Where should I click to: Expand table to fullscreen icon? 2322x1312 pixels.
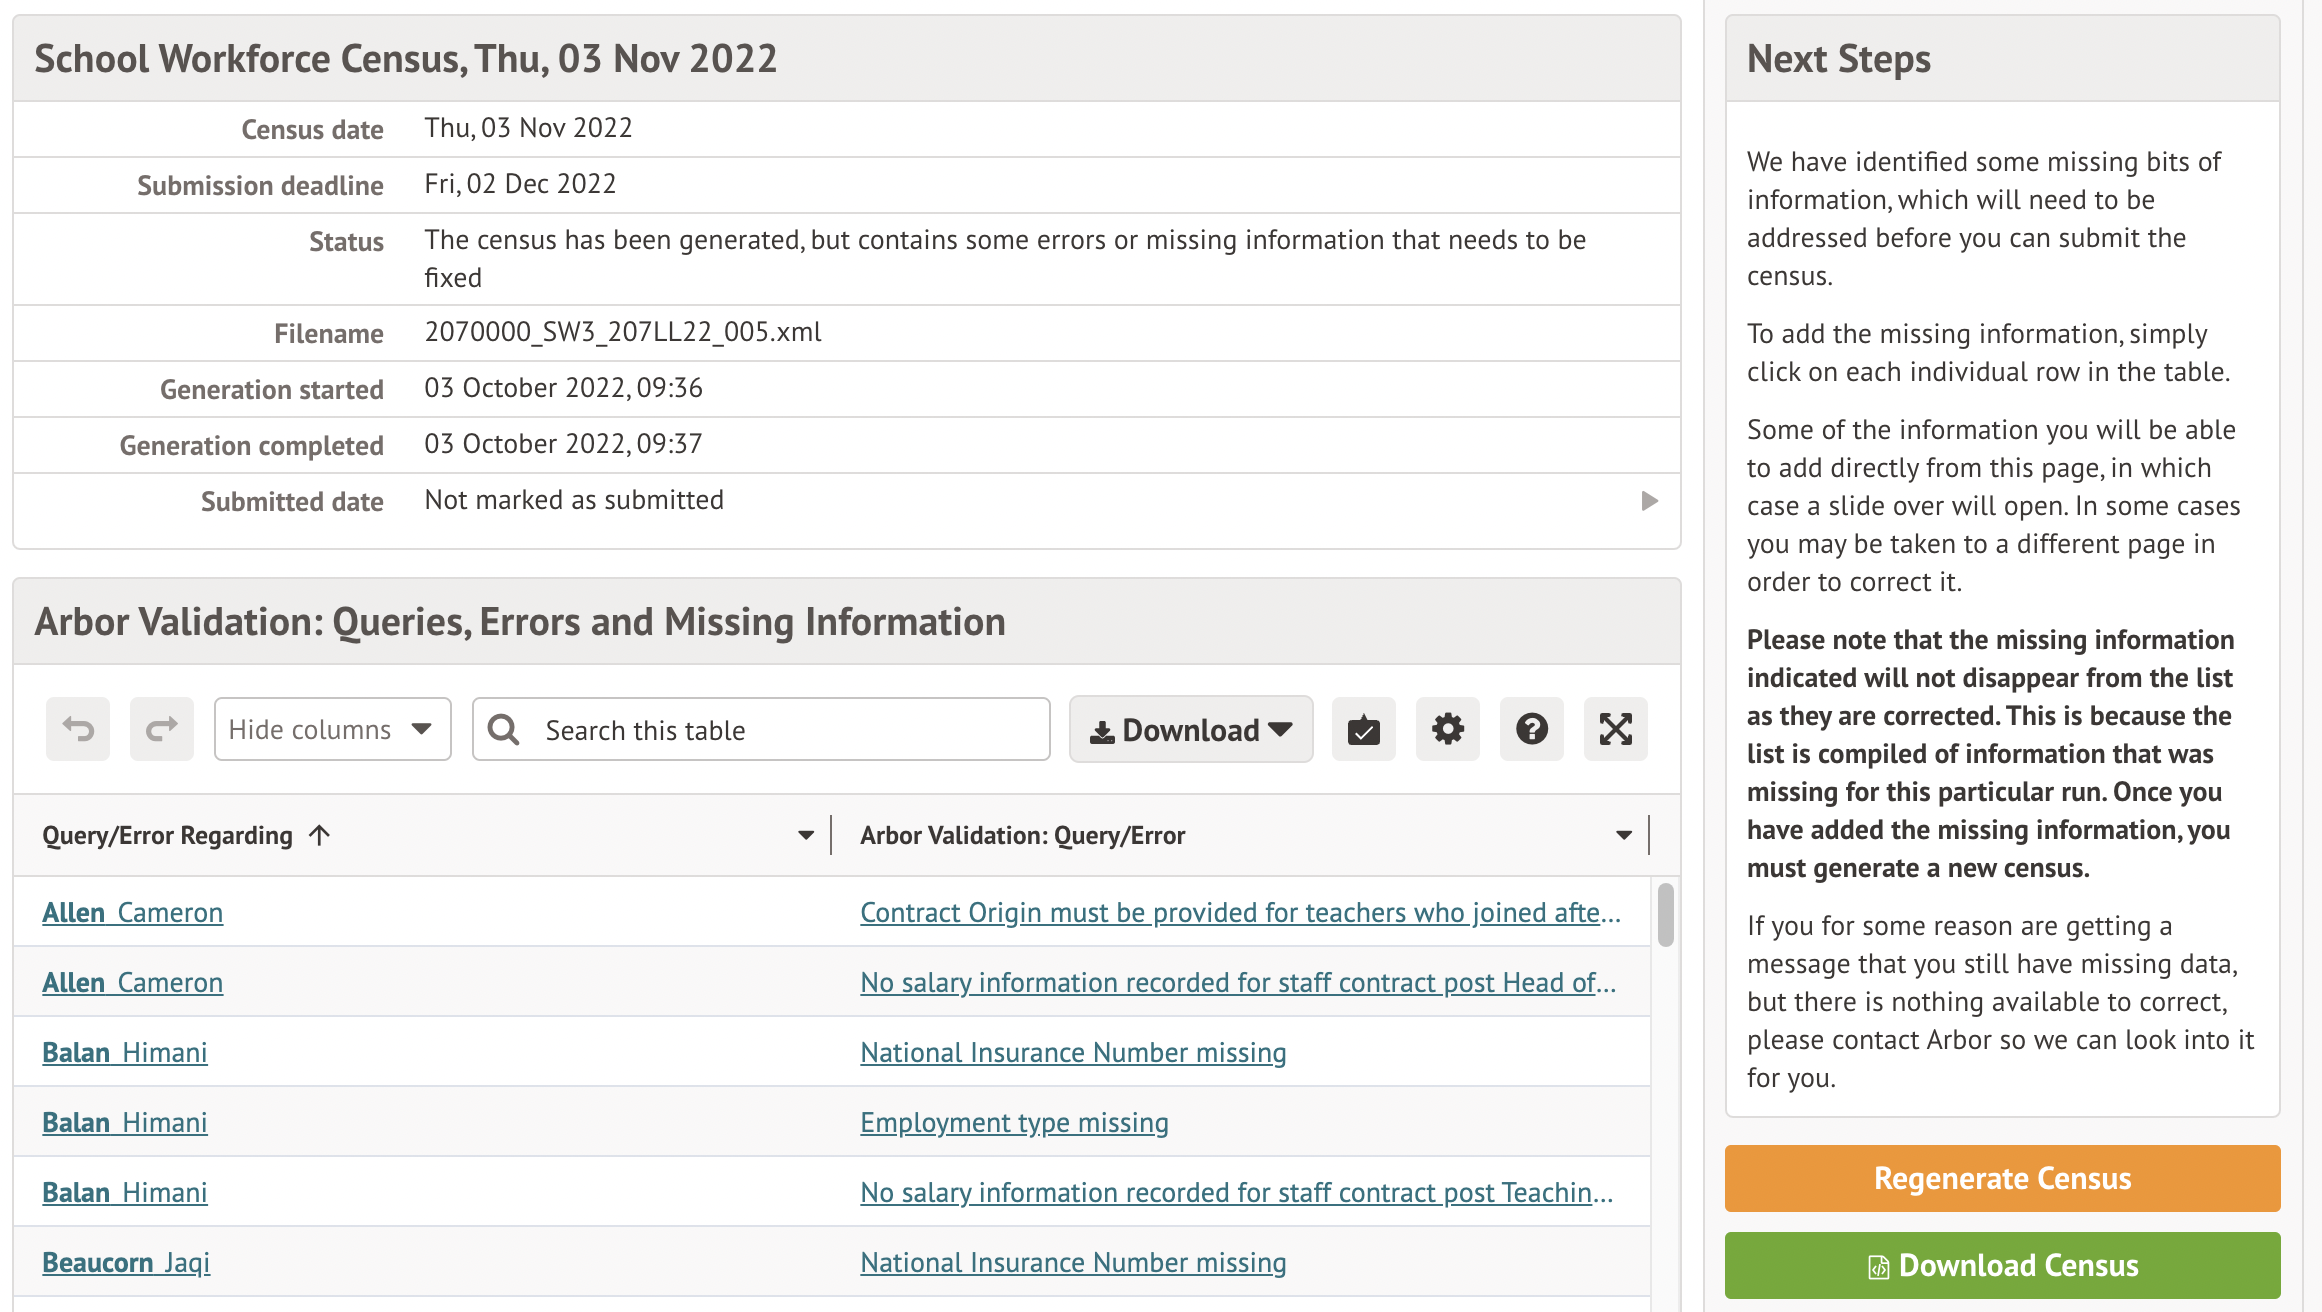(x=1615, y=729)
